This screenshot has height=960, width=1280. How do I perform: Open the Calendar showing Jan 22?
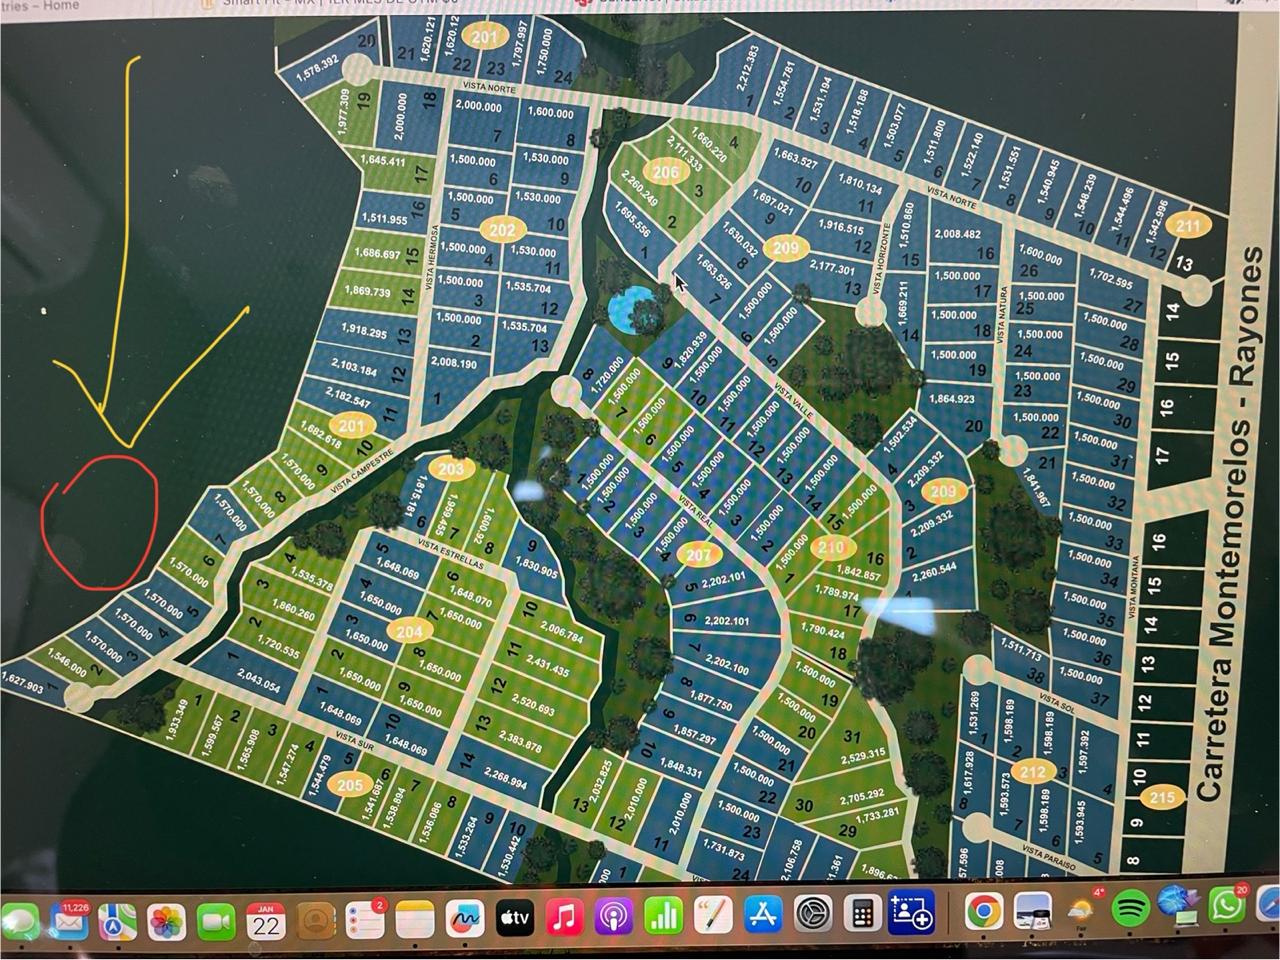click(266, 920)
